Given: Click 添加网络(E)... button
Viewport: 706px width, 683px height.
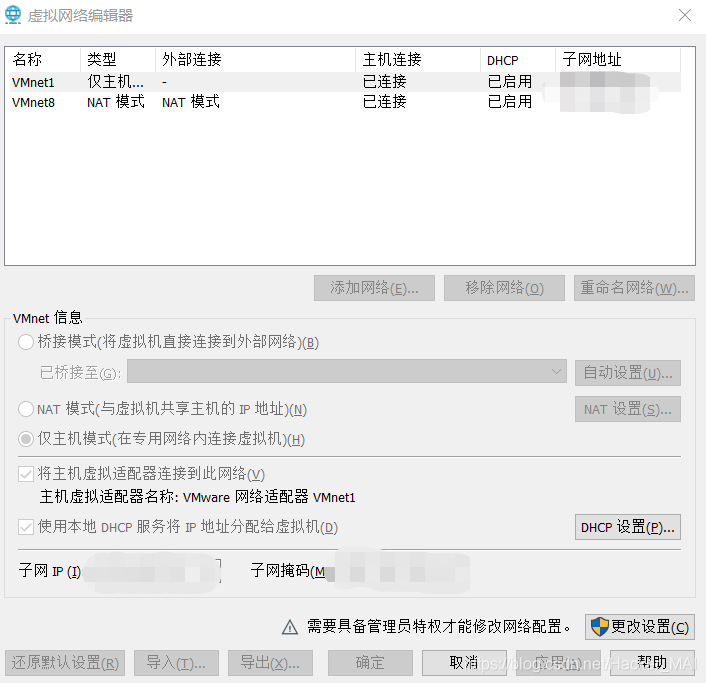Looking at the screenshot, I should [x=374, y=288].
